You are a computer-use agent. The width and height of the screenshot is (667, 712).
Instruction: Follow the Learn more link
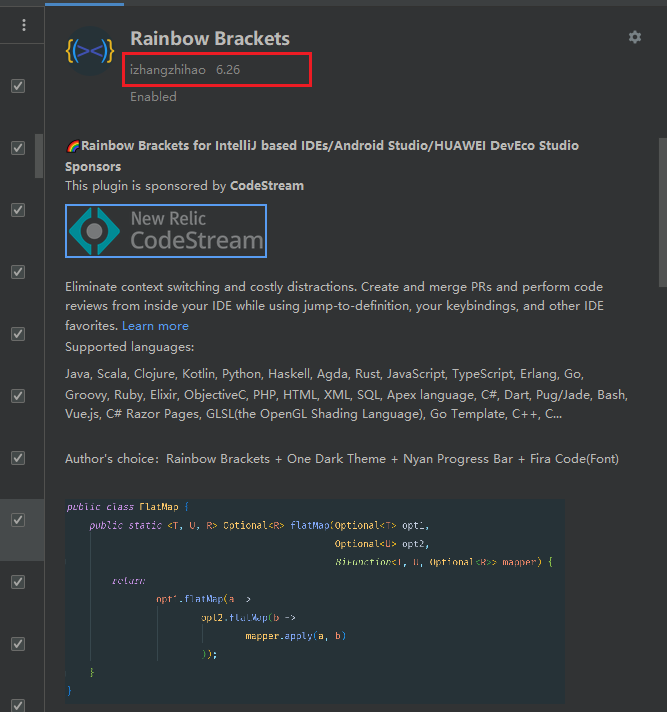pos(155,326)
